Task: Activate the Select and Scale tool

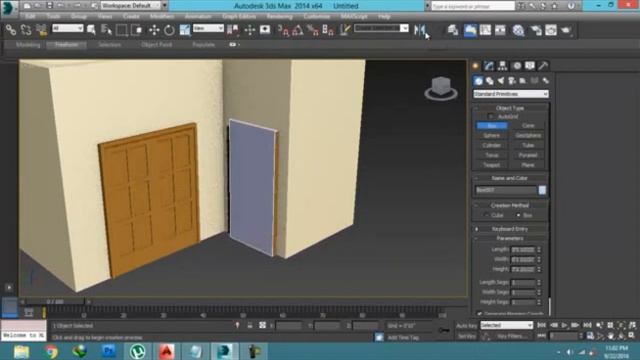Action: pyautogui.click(x=184, y=29)
